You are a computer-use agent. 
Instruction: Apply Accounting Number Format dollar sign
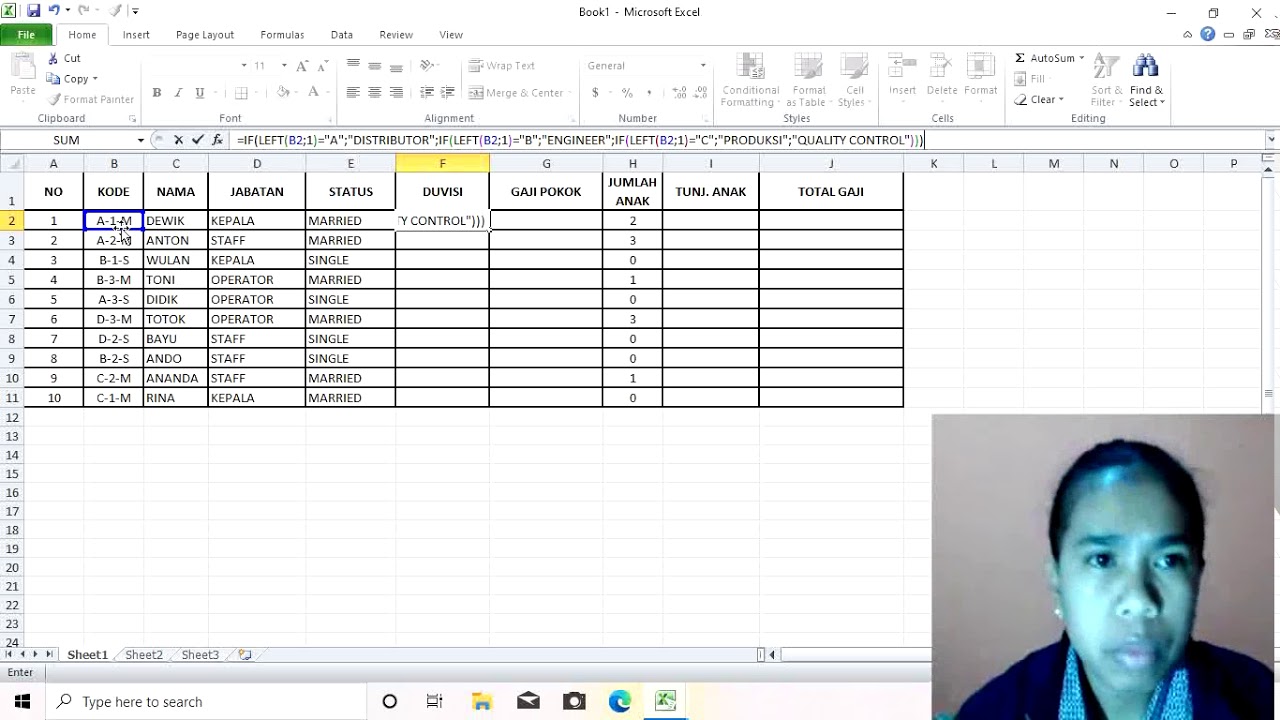point(595,93)
